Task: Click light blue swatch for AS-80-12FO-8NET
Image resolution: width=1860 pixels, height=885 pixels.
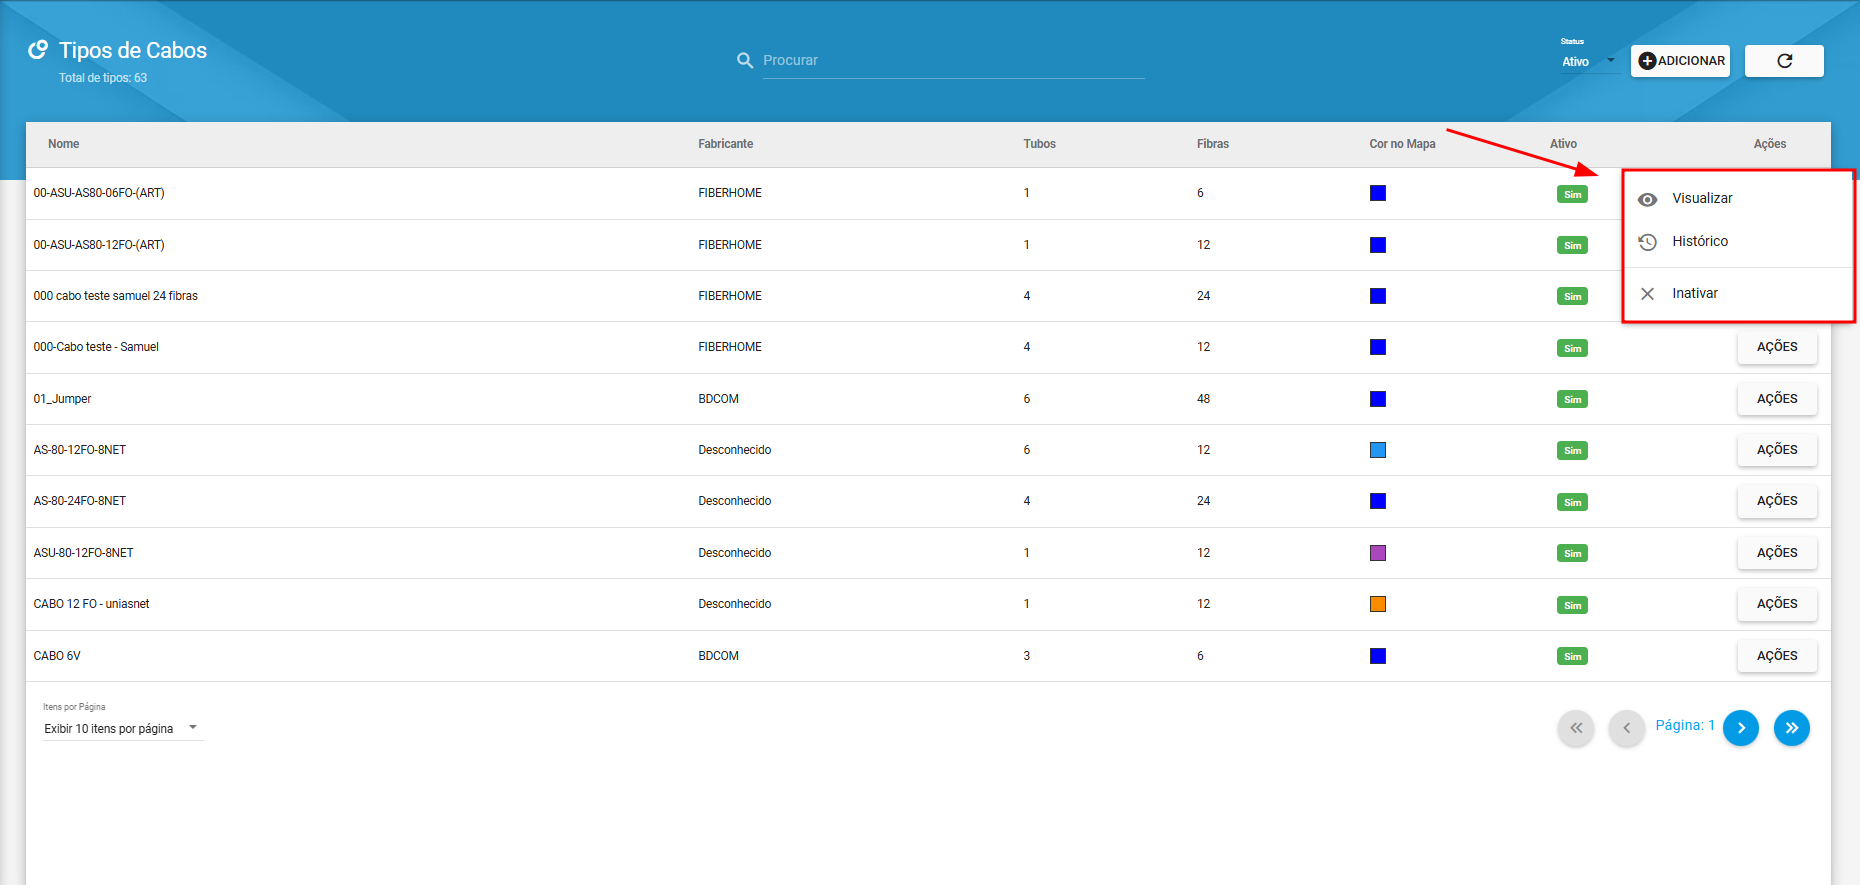Action: point(1378,450)
